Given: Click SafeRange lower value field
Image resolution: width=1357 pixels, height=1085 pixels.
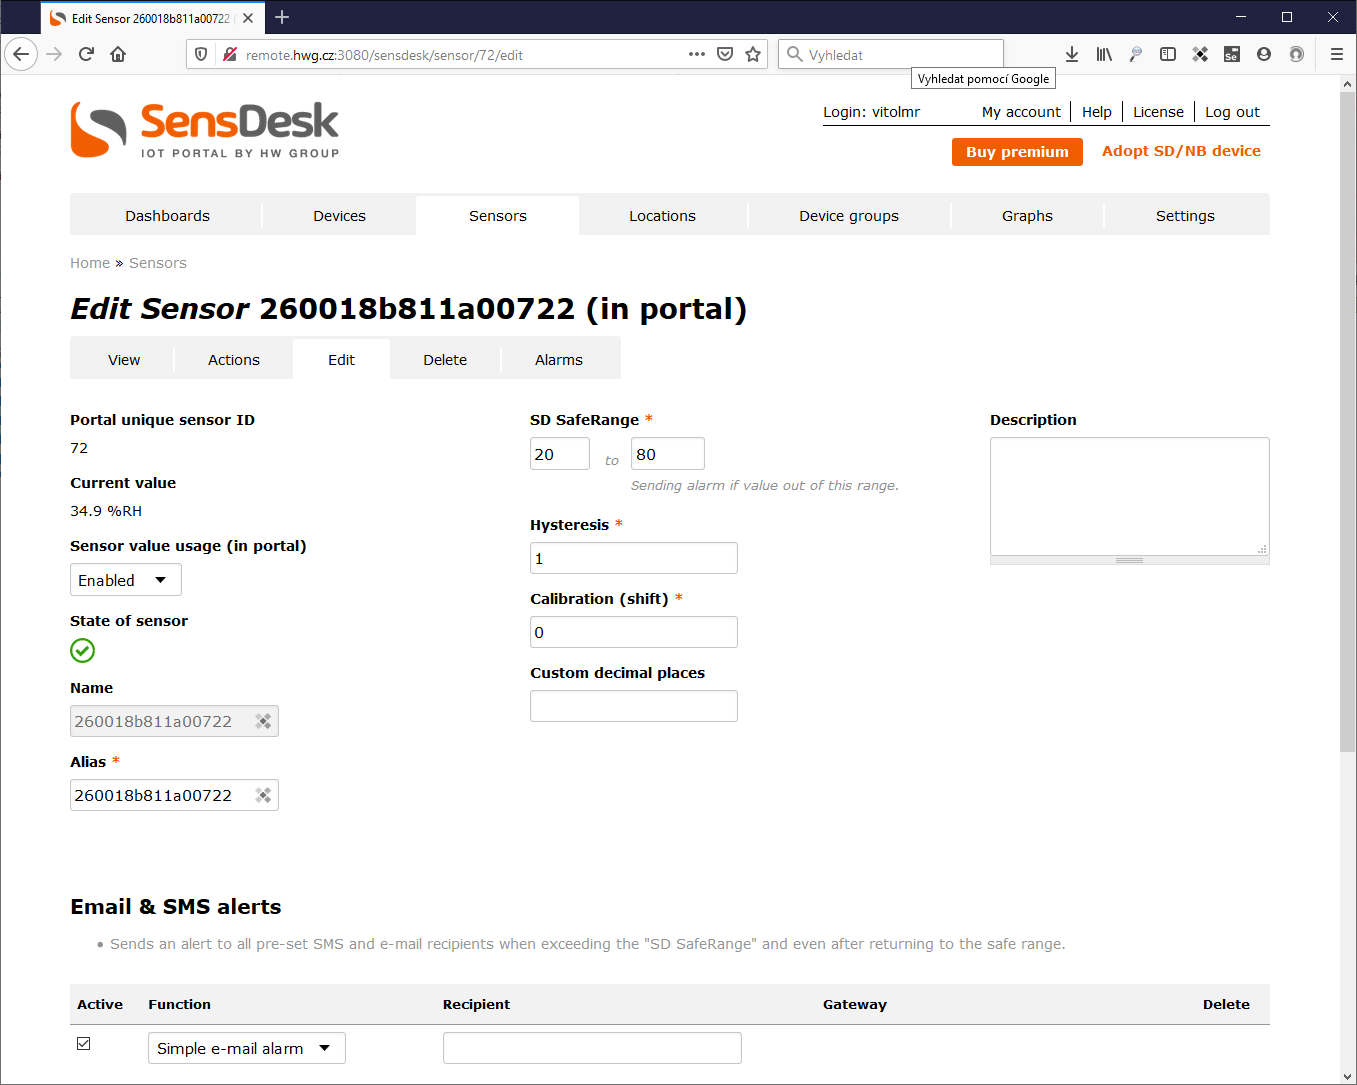Looking at the screenshot, I should coord(560,454).
